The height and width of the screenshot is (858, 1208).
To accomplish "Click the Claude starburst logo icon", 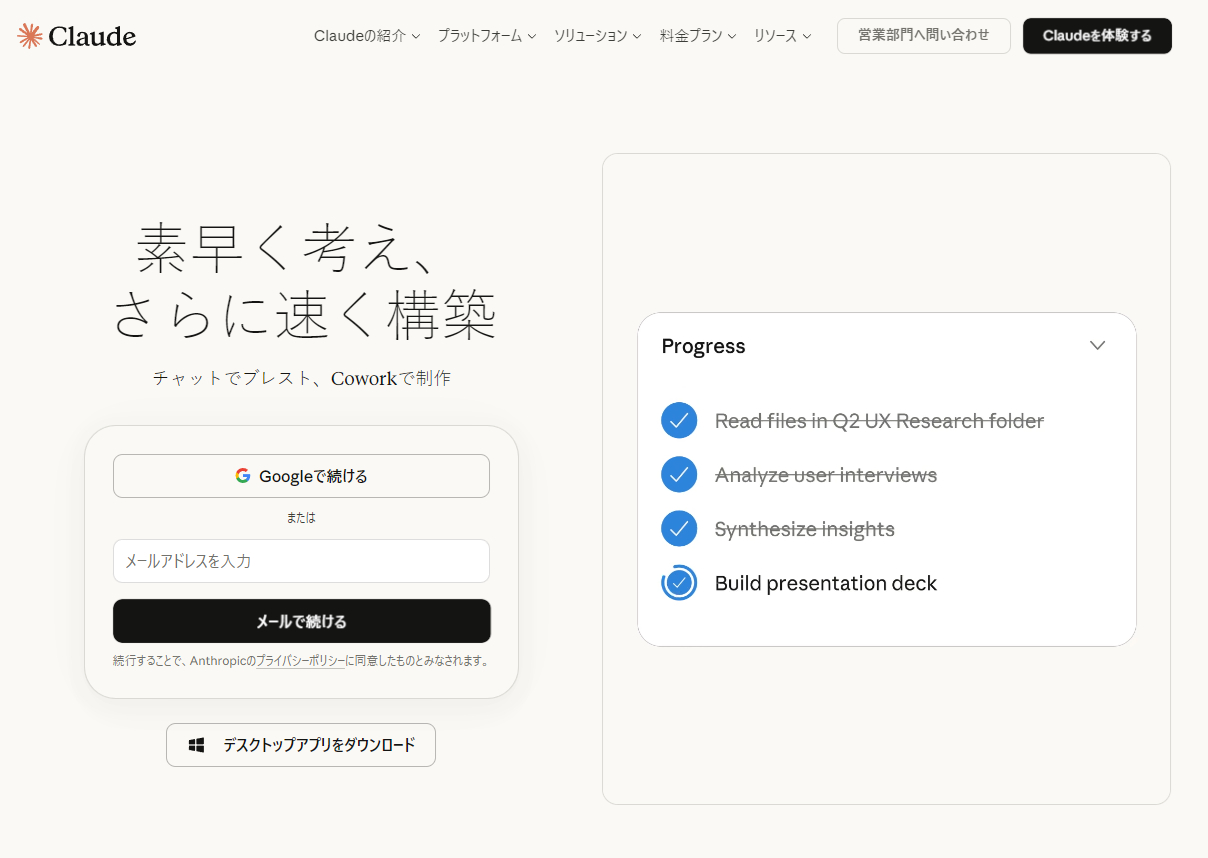I will click(x=30, y=36).
